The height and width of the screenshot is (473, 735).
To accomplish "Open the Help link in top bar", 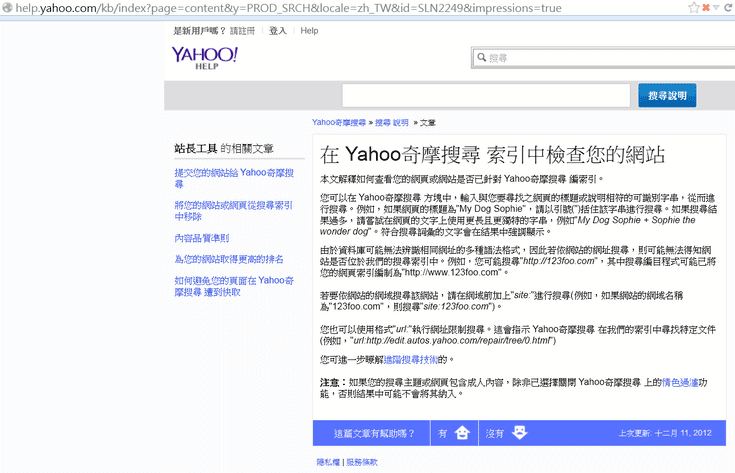I will coord(309,31).
